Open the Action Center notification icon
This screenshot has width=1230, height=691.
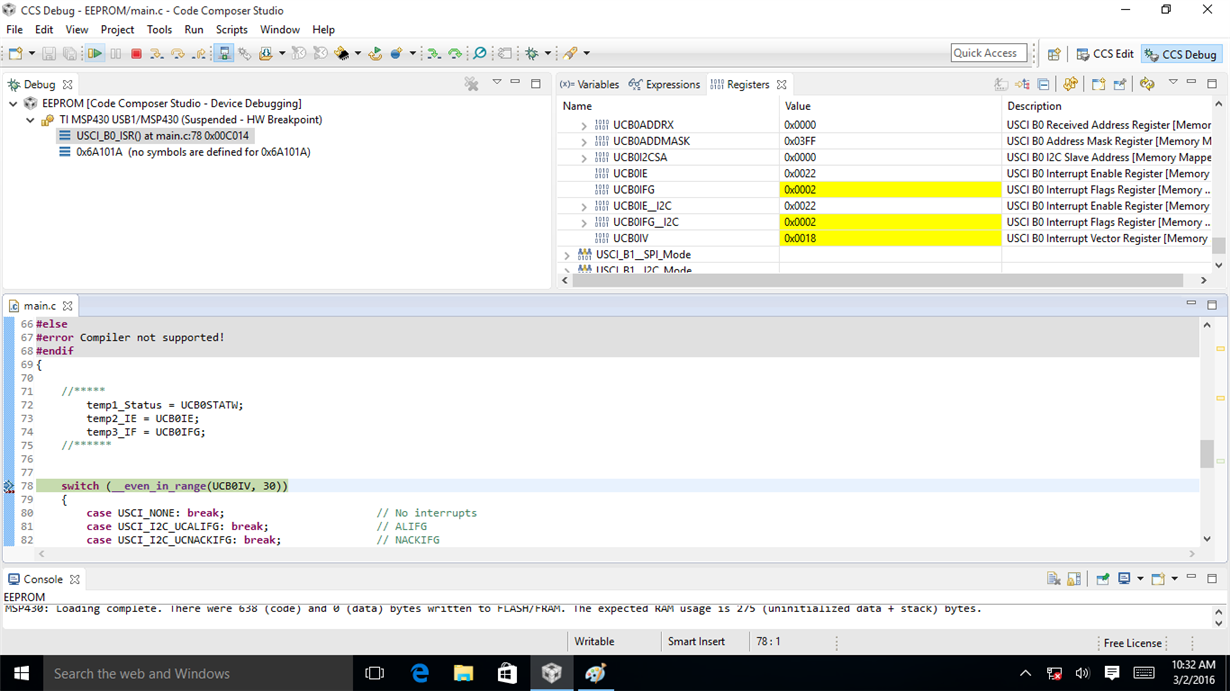point(1112,673)
